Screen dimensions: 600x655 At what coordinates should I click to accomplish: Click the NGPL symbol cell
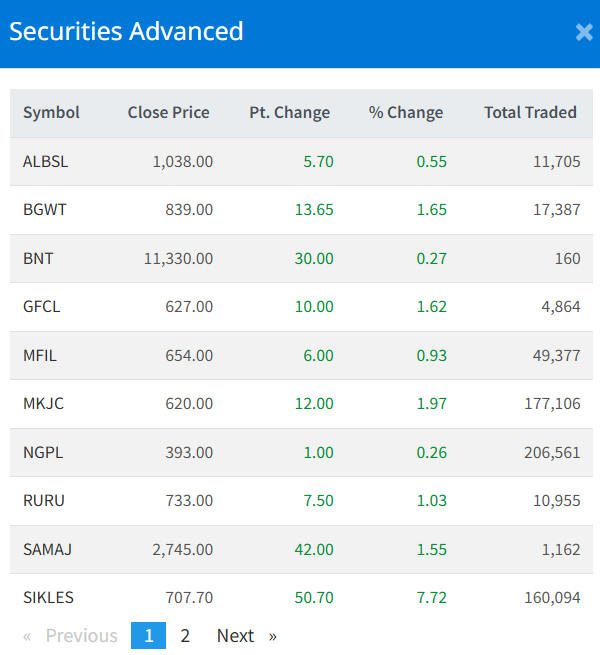pyautogui.click(x=43, y=452)
